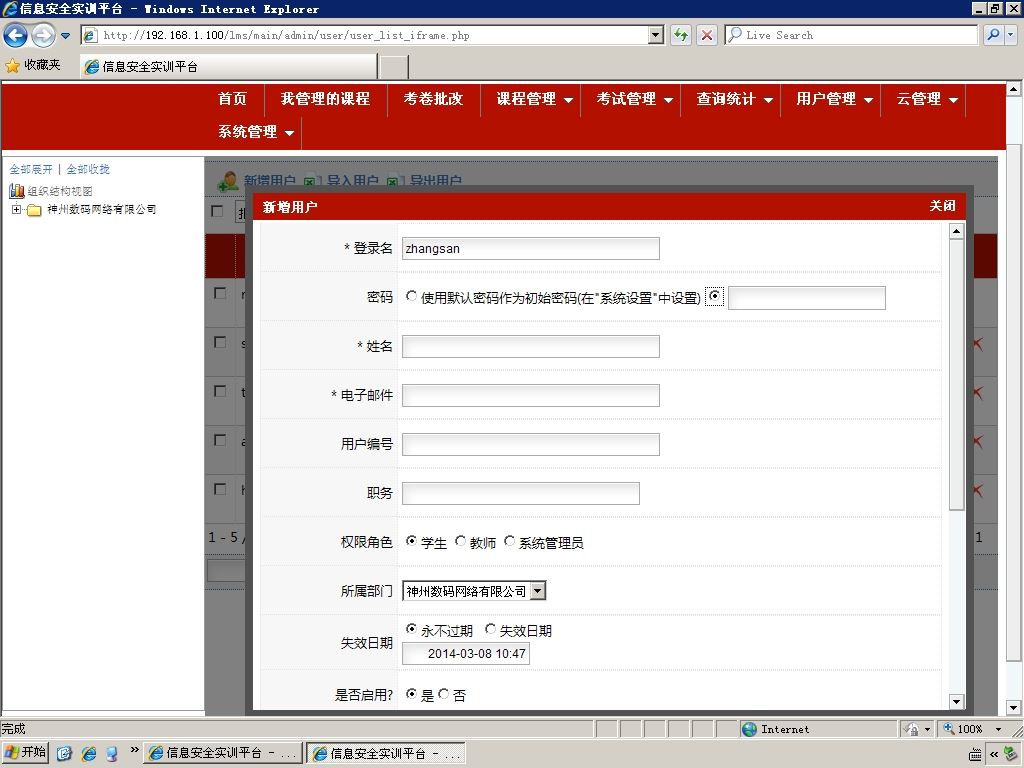
Task: Select the custom password radio button
Action: (x=714, y=296)
